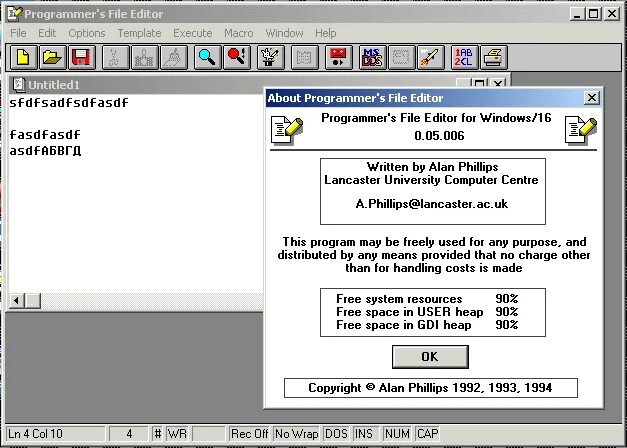Close the About Programmer's File Editor dialog
This screenshot has width=627, height=448.
[x=591, y=98]
